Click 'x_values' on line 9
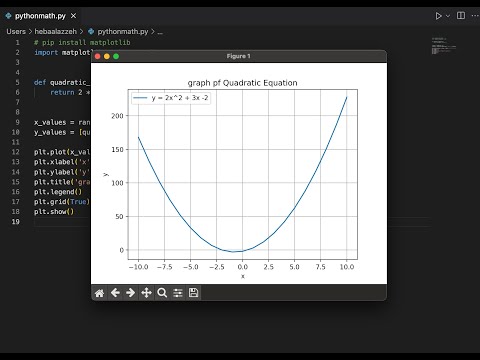480x360 pixels. coord(50,122)
